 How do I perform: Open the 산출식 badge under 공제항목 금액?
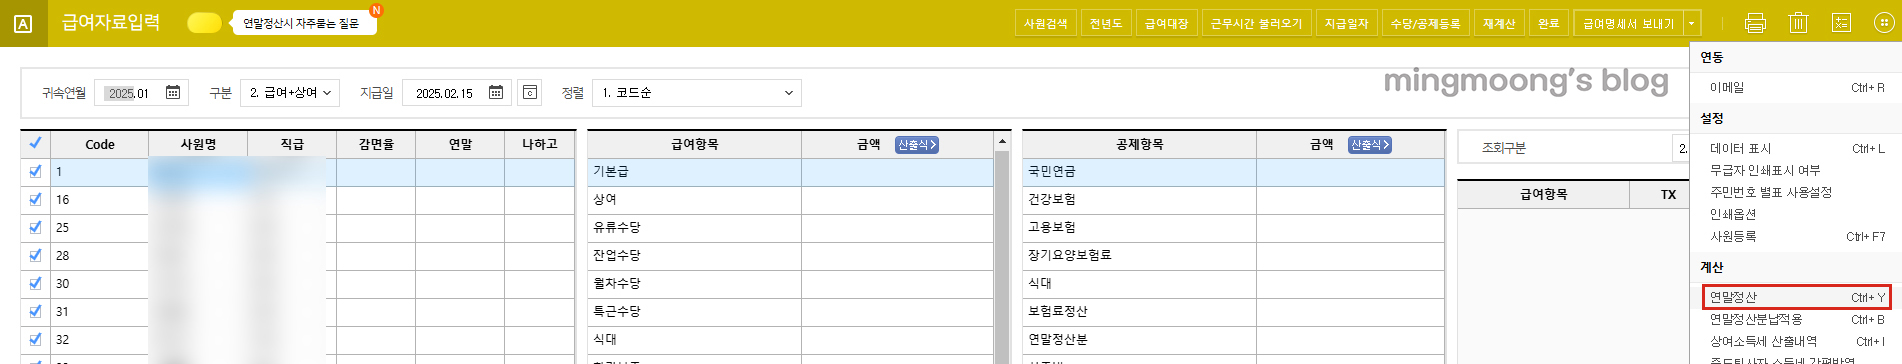click(x=1370, y=145)
